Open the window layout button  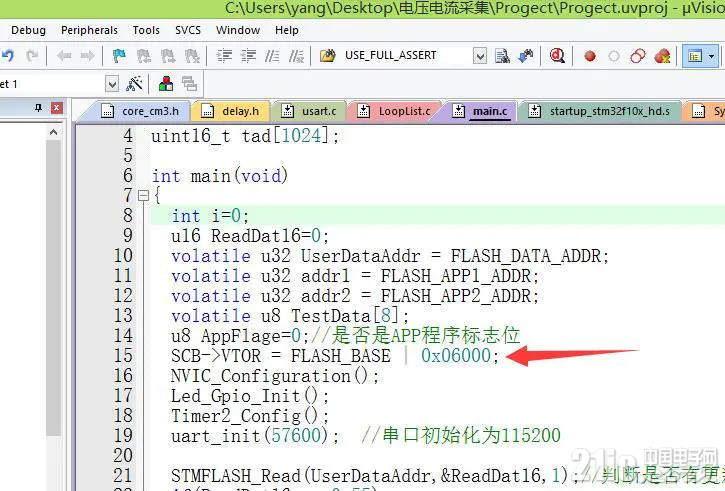coord(695,56)
